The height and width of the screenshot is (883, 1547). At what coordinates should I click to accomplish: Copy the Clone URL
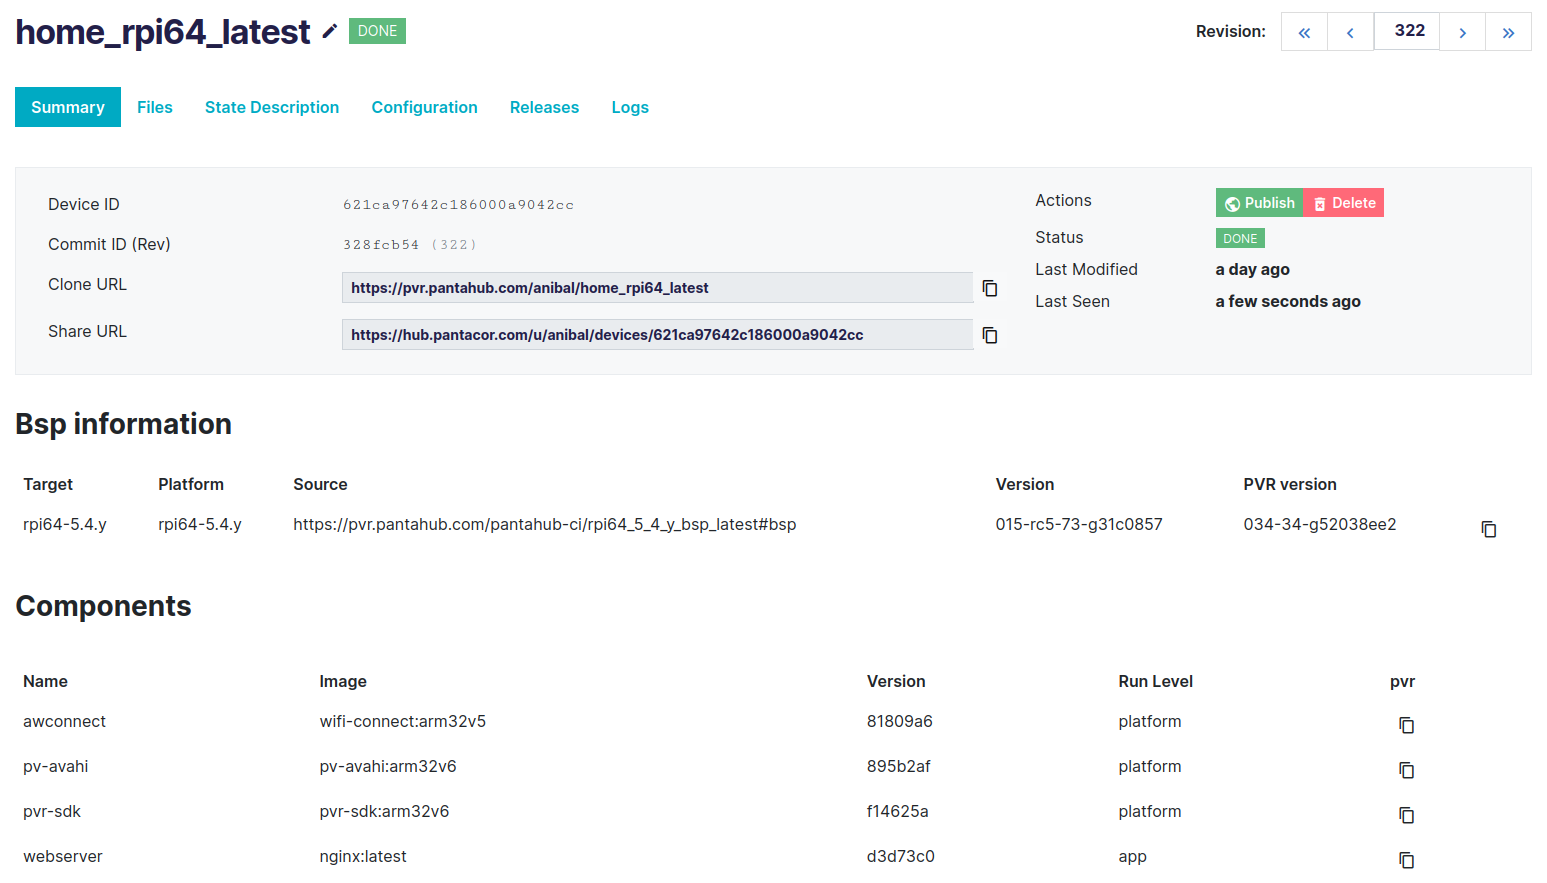click(990, 288)
